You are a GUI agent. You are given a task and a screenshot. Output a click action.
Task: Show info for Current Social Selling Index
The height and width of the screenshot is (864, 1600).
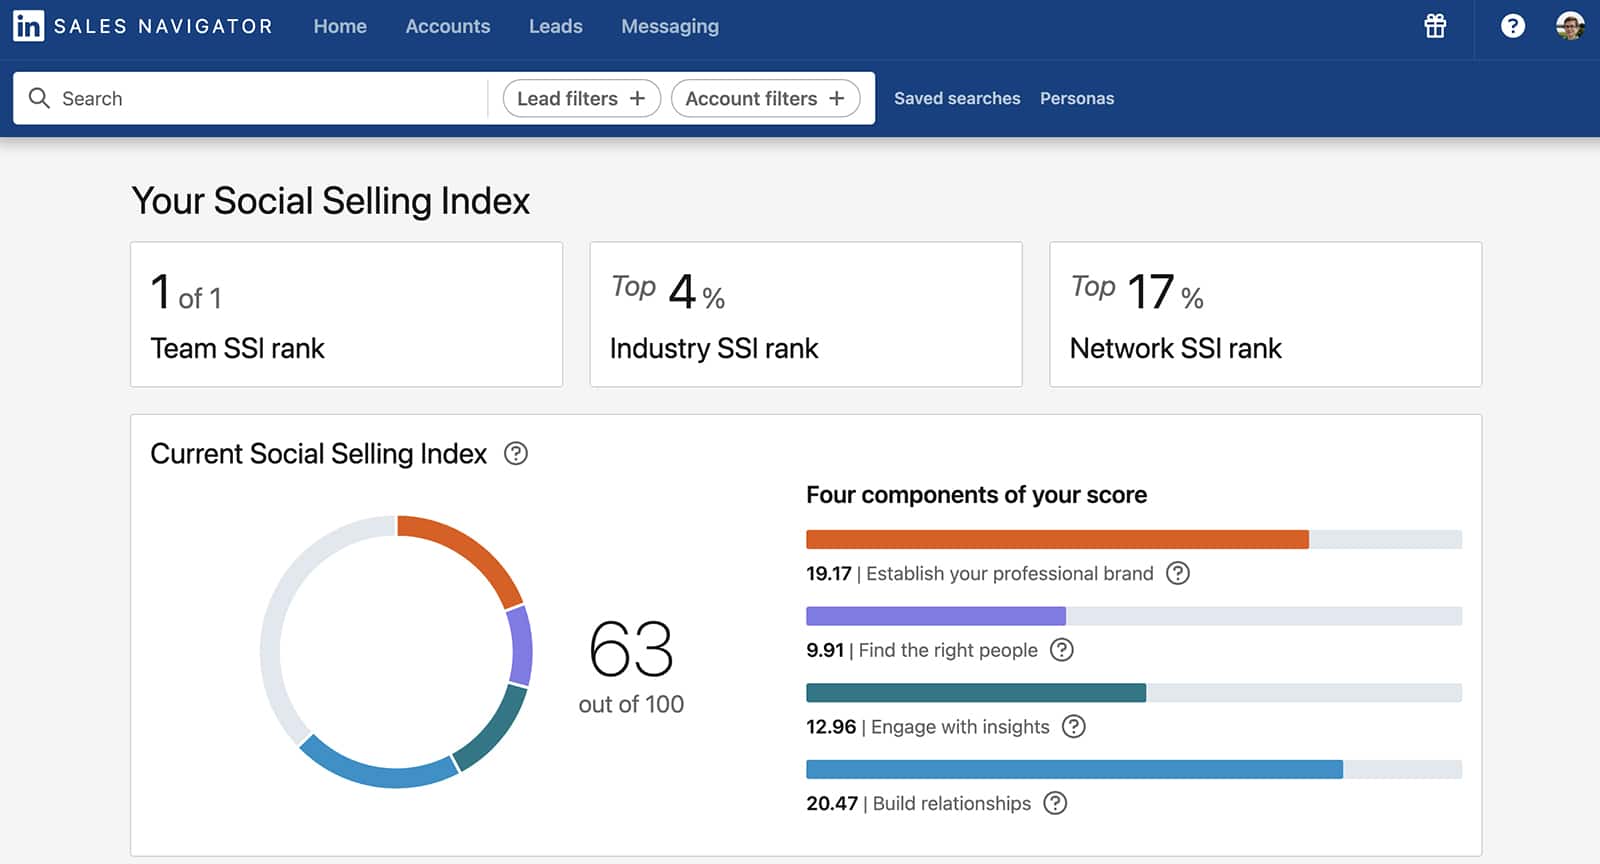516,454
